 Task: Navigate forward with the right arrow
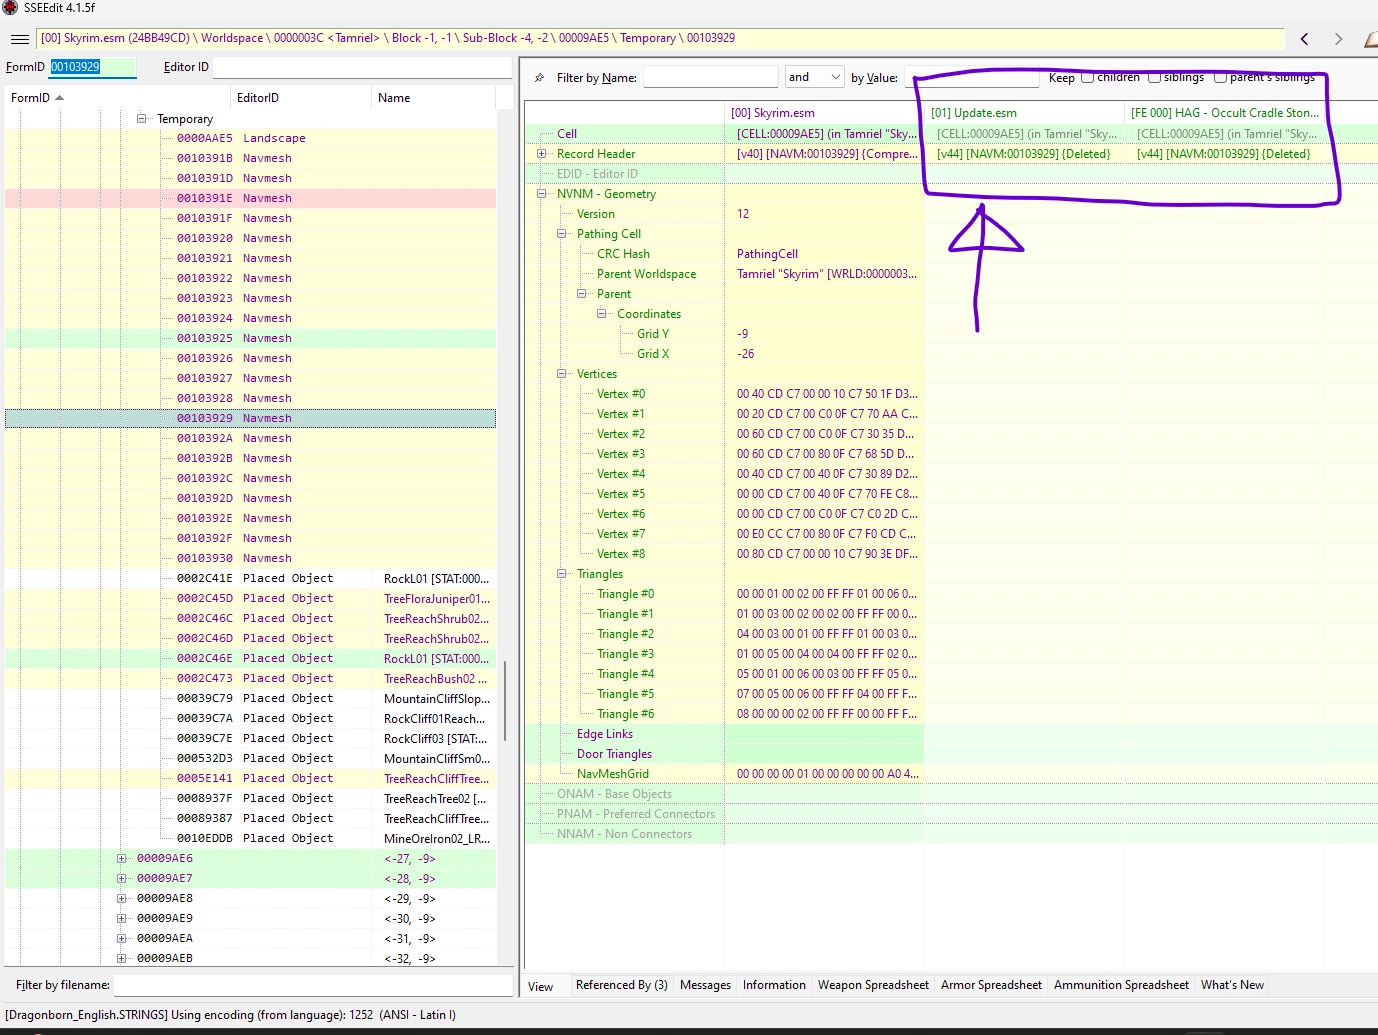point(1338,39)
